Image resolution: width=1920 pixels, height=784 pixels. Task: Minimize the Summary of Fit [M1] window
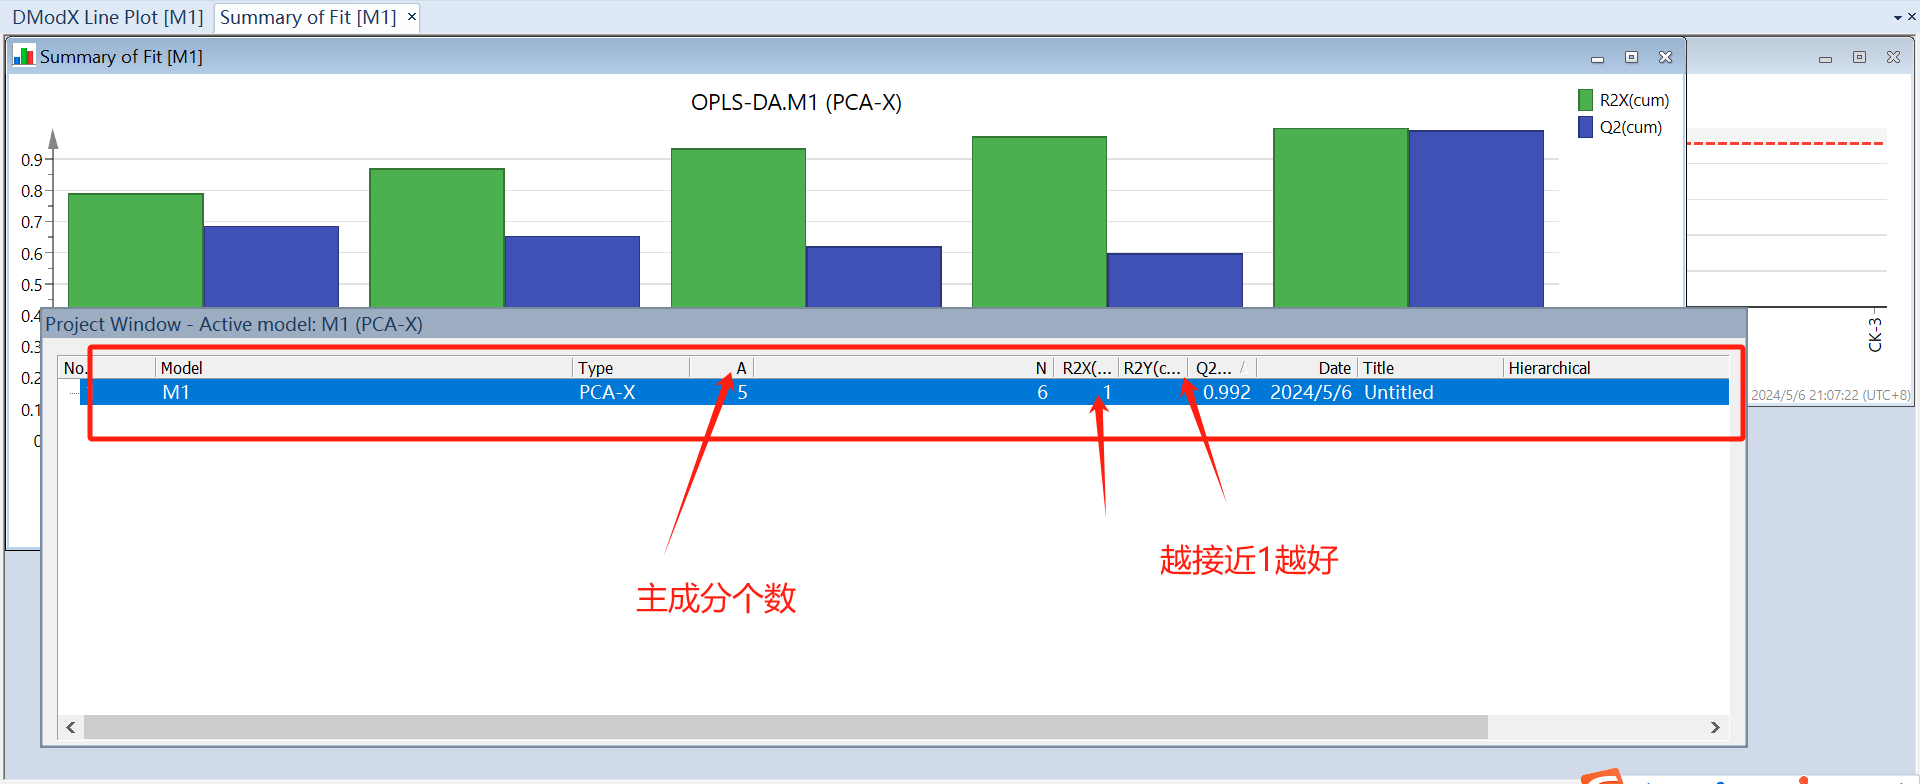tap(1597, 58)
